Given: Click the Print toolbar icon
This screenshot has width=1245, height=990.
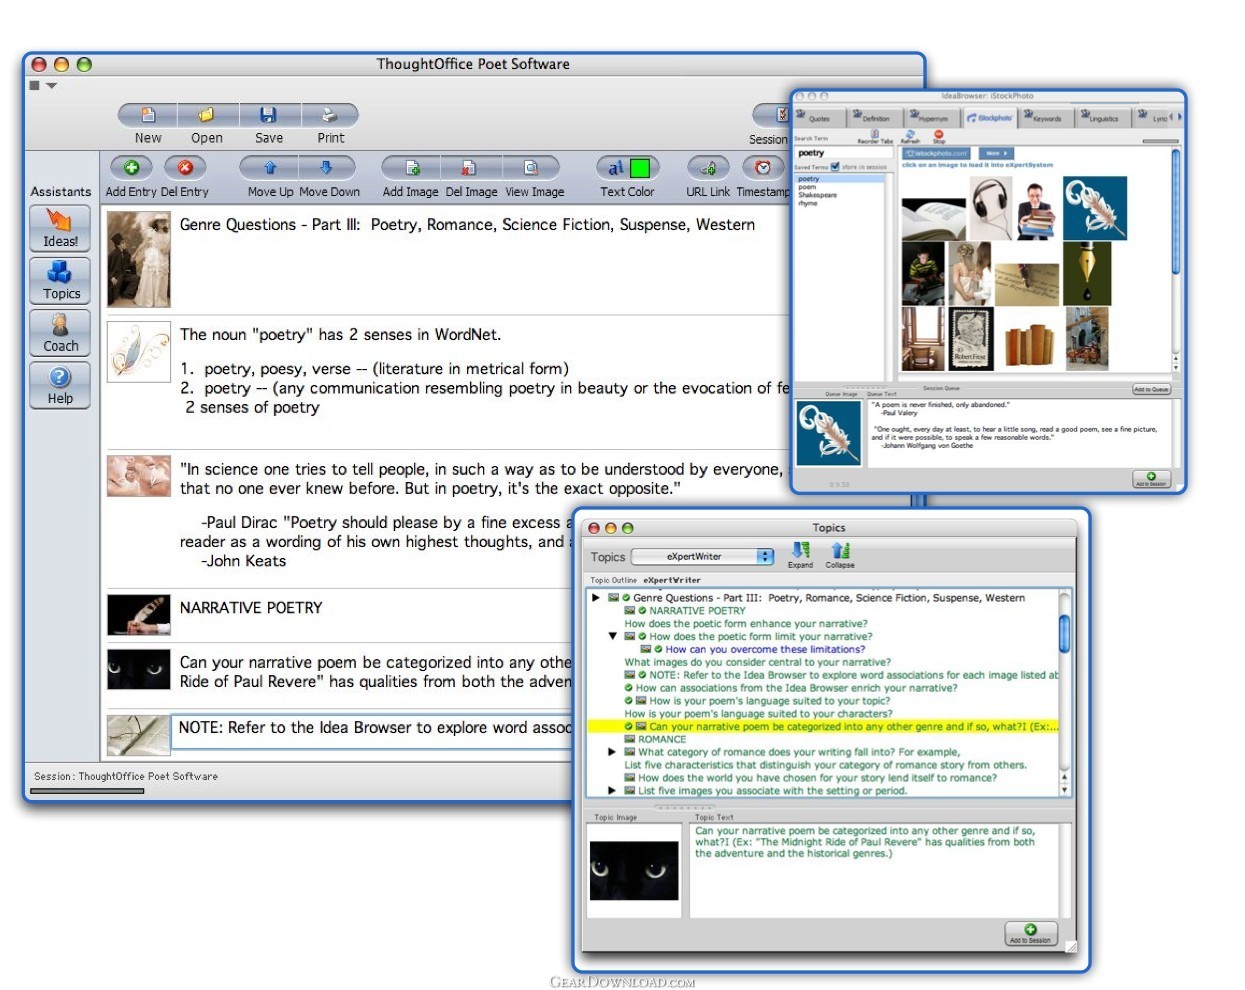Looking at the screenshot, I should click(329, 115).
